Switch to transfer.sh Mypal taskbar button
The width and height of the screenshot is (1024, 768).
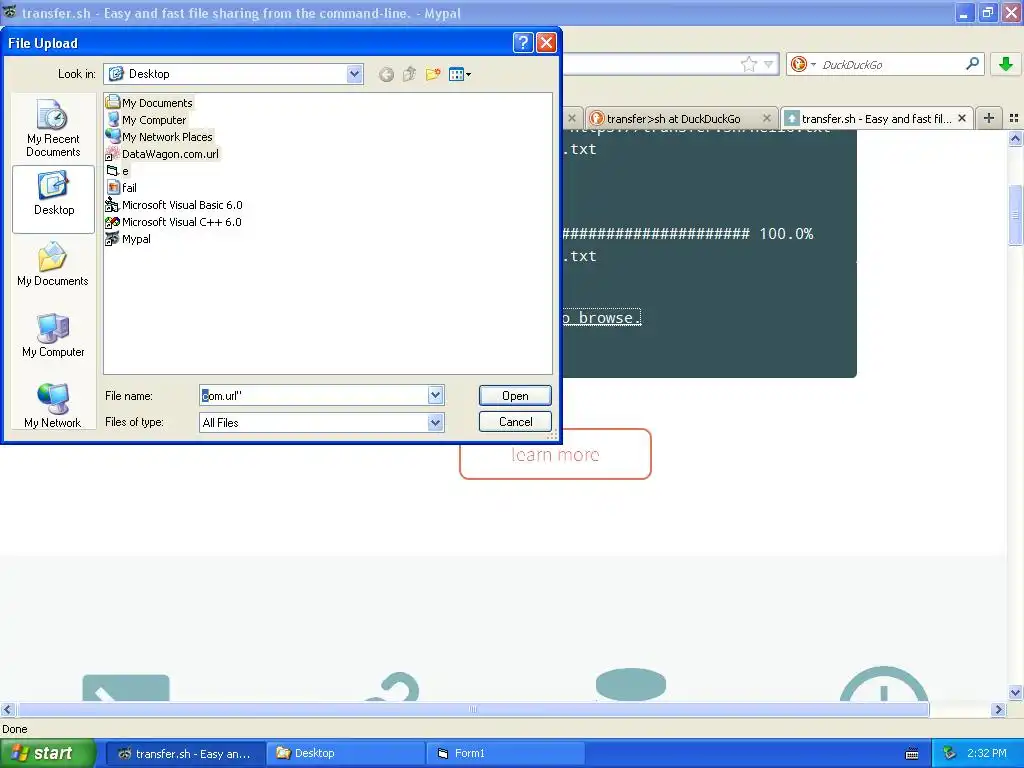click(x=186, y=754)
